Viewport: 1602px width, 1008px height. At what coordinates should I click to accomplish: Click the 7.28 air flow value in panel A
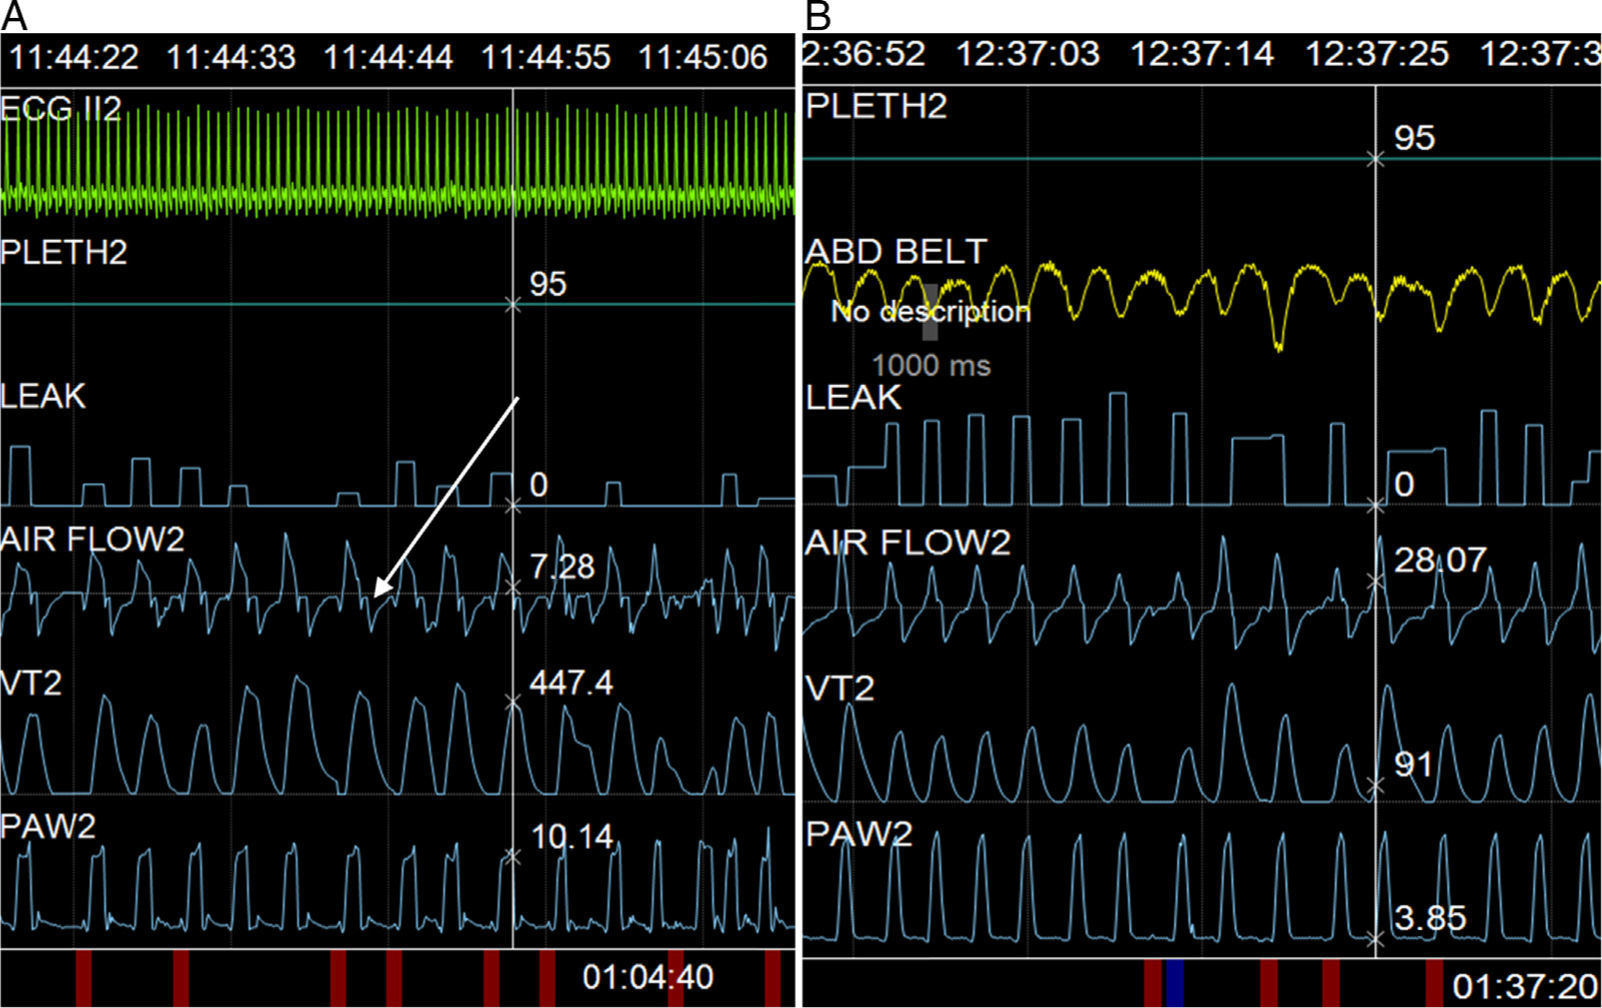click(x=562, y=567)
